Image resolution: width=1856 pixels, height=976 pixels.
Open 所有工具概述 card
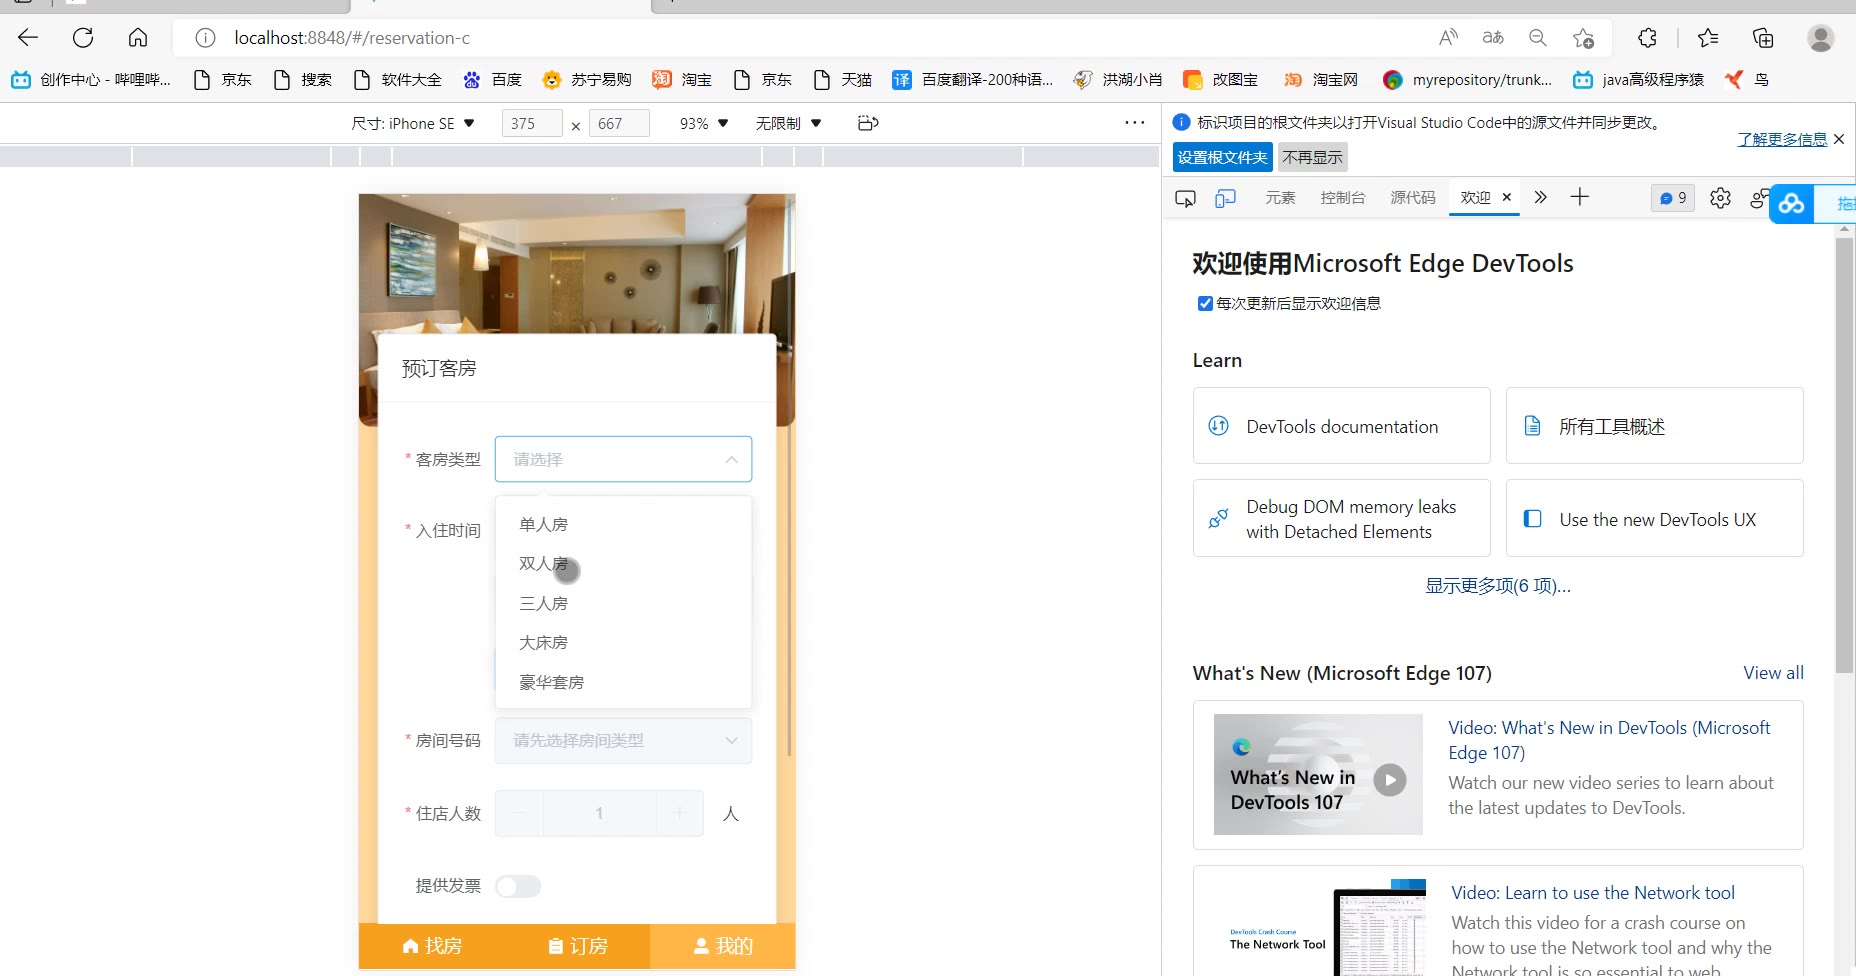1655,426
